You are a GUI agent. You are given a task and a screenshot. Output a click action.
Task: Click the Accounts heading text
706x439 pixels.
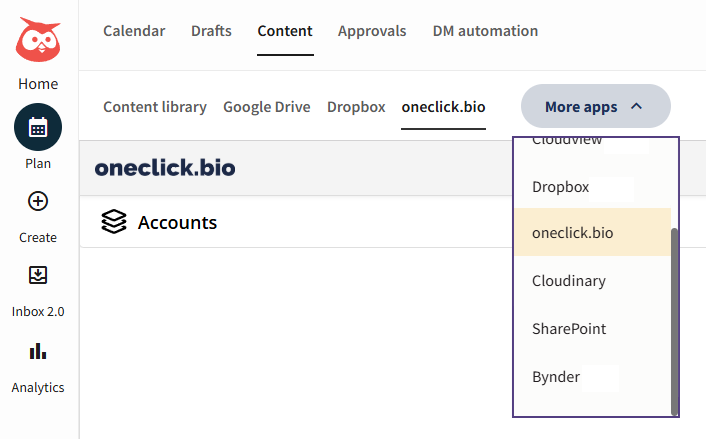[x=177, y=222]
